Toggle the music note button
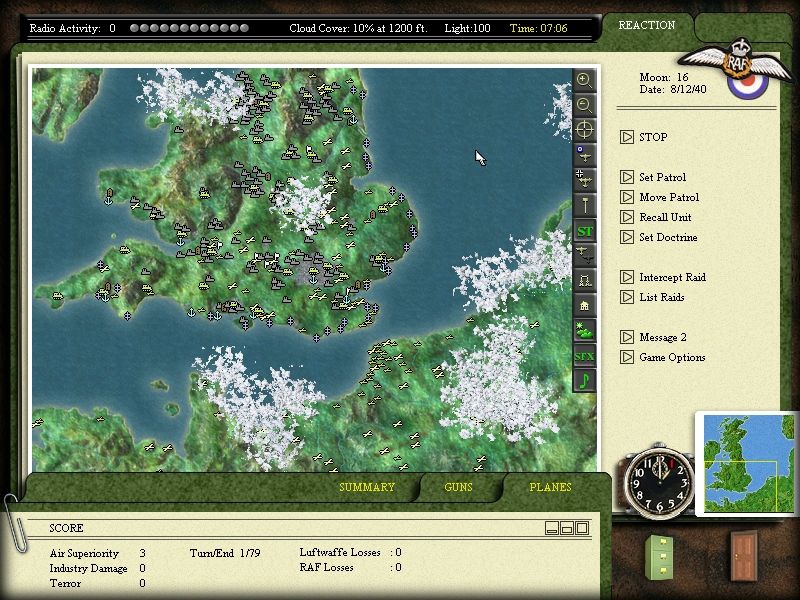Viewport: 800px width, 600px height. [x=585, y=380]
